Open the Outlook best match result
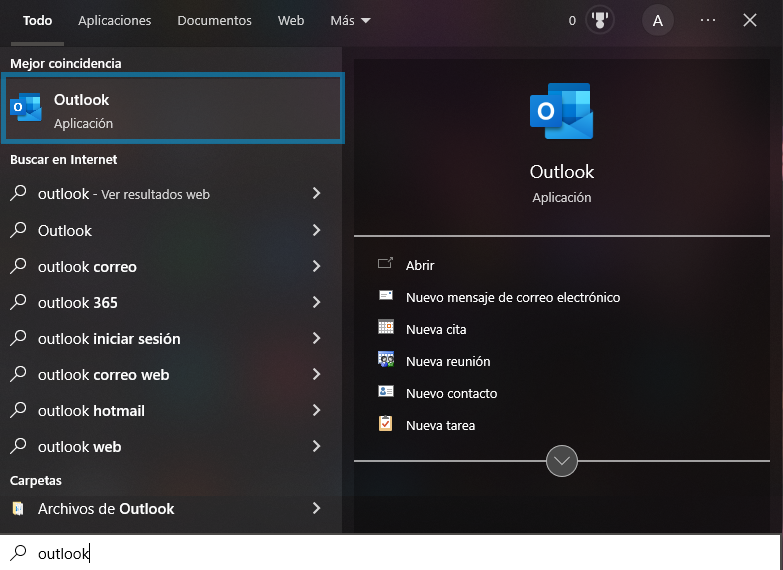The width and height of the screenshot is (783, 570). click(172, 110)
